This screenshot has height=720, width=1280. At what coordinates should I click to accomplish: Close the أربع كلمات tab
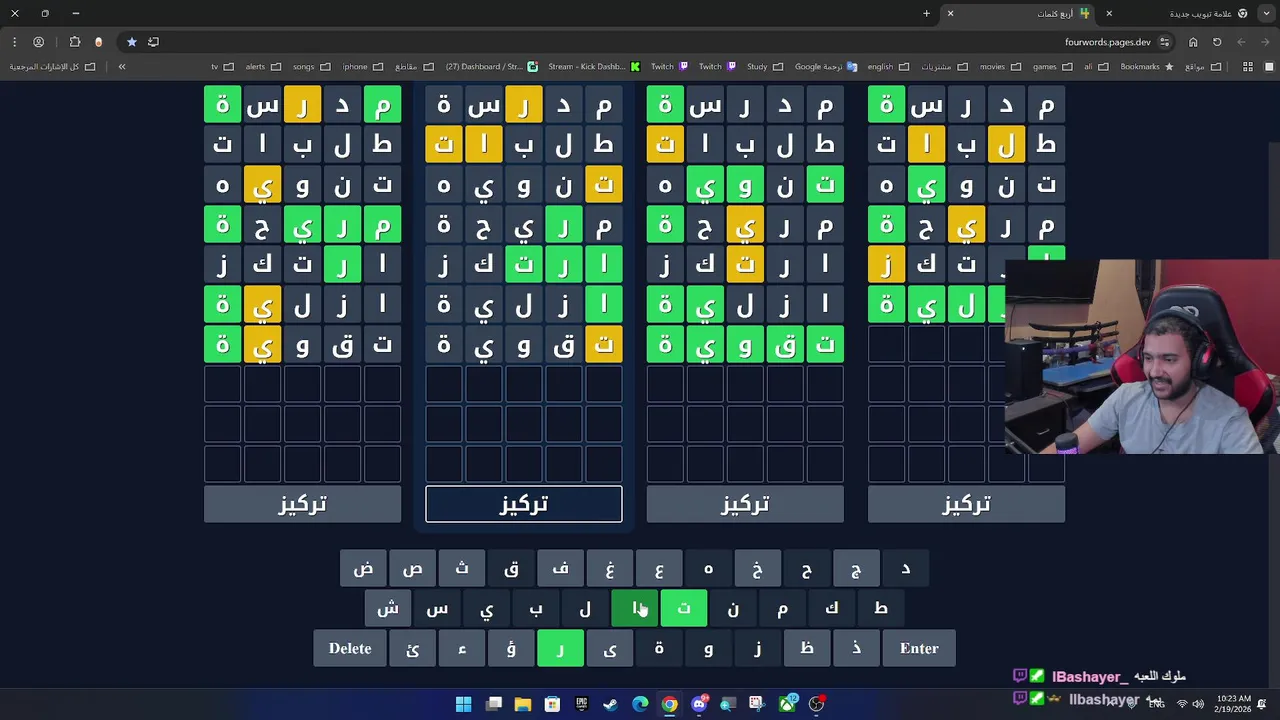pos(950,13)
